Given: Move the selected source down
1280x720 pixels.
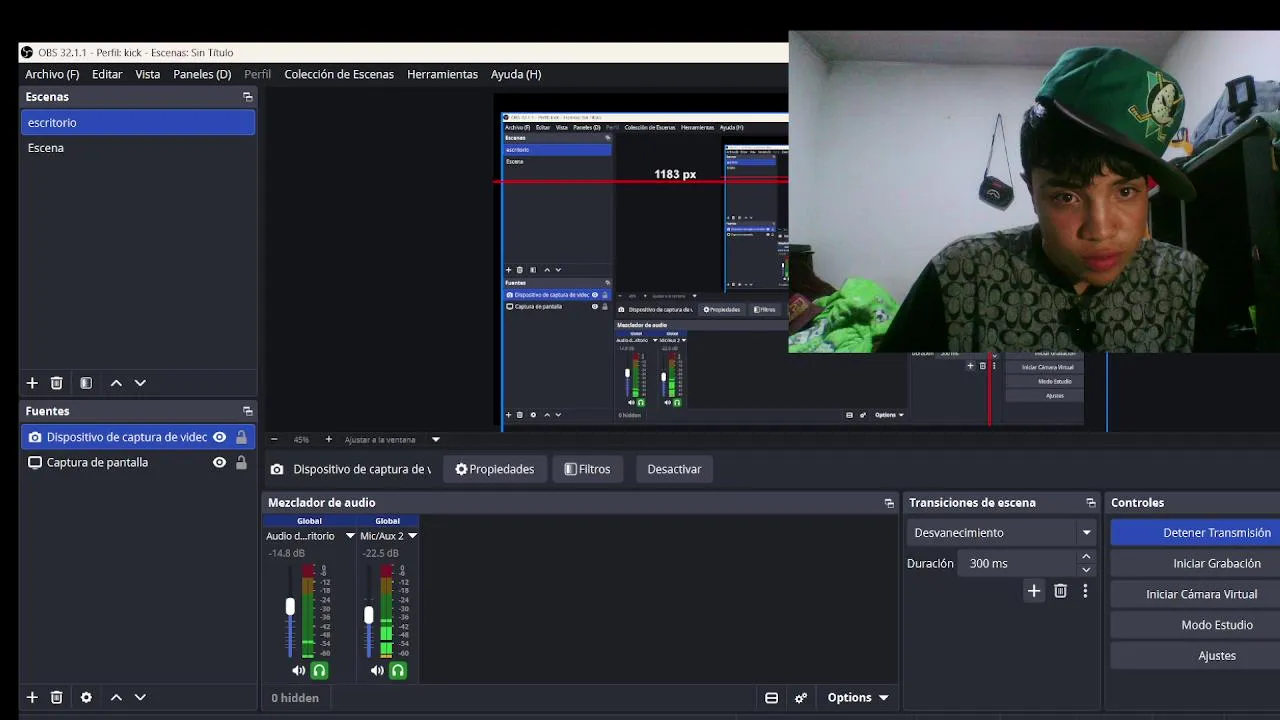Looking at the screenshot, I should (140, 697).
